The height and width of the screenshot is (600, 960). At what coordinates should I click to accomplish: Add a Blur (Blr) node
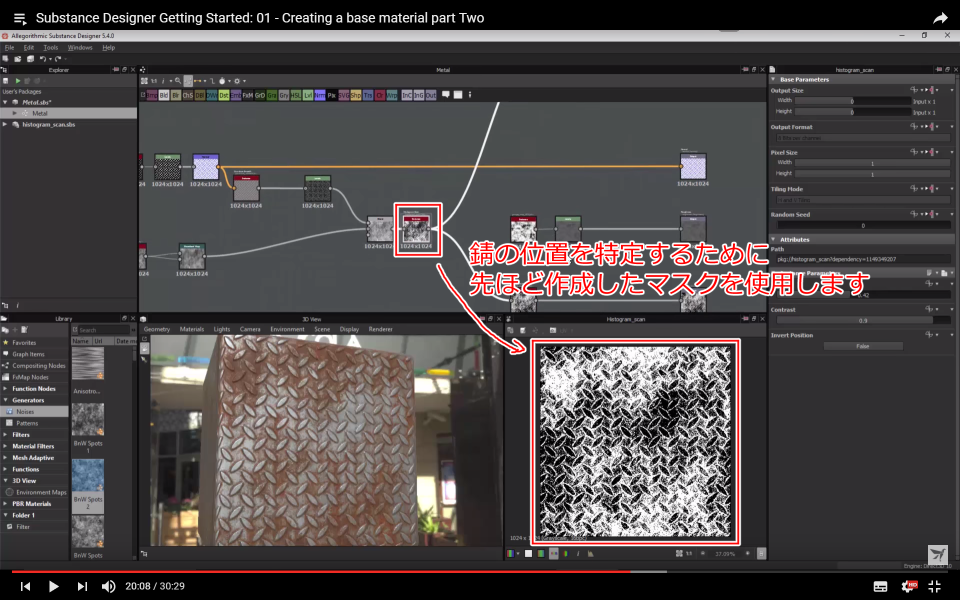click(176, 95)
